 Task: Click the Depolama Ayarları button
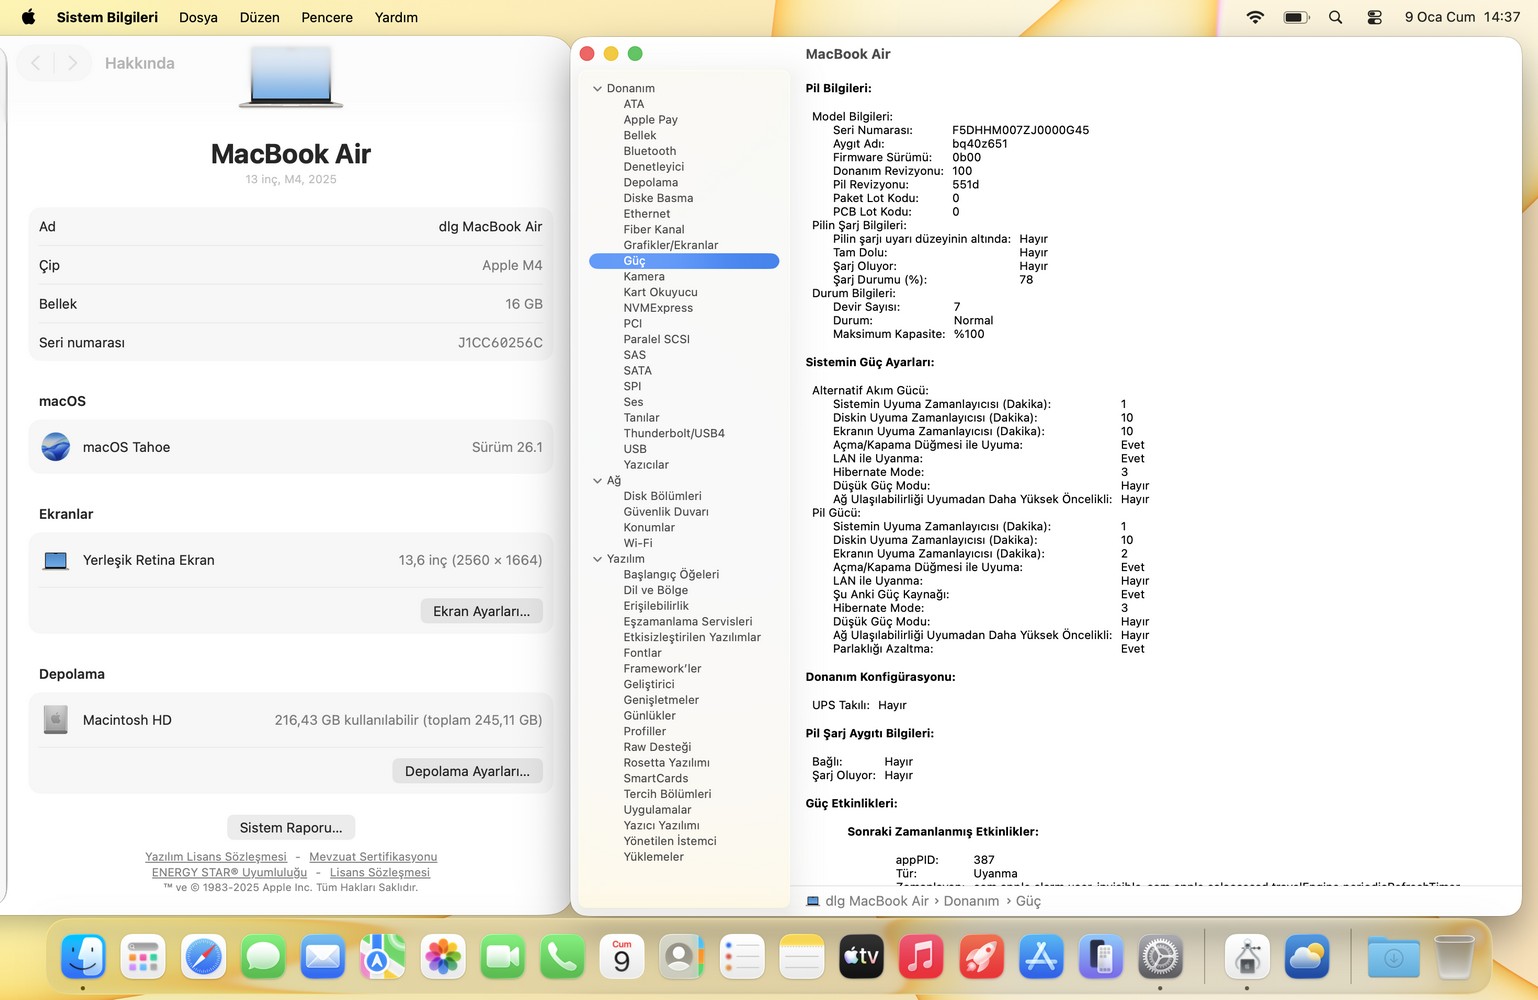(x=467, y=772)
